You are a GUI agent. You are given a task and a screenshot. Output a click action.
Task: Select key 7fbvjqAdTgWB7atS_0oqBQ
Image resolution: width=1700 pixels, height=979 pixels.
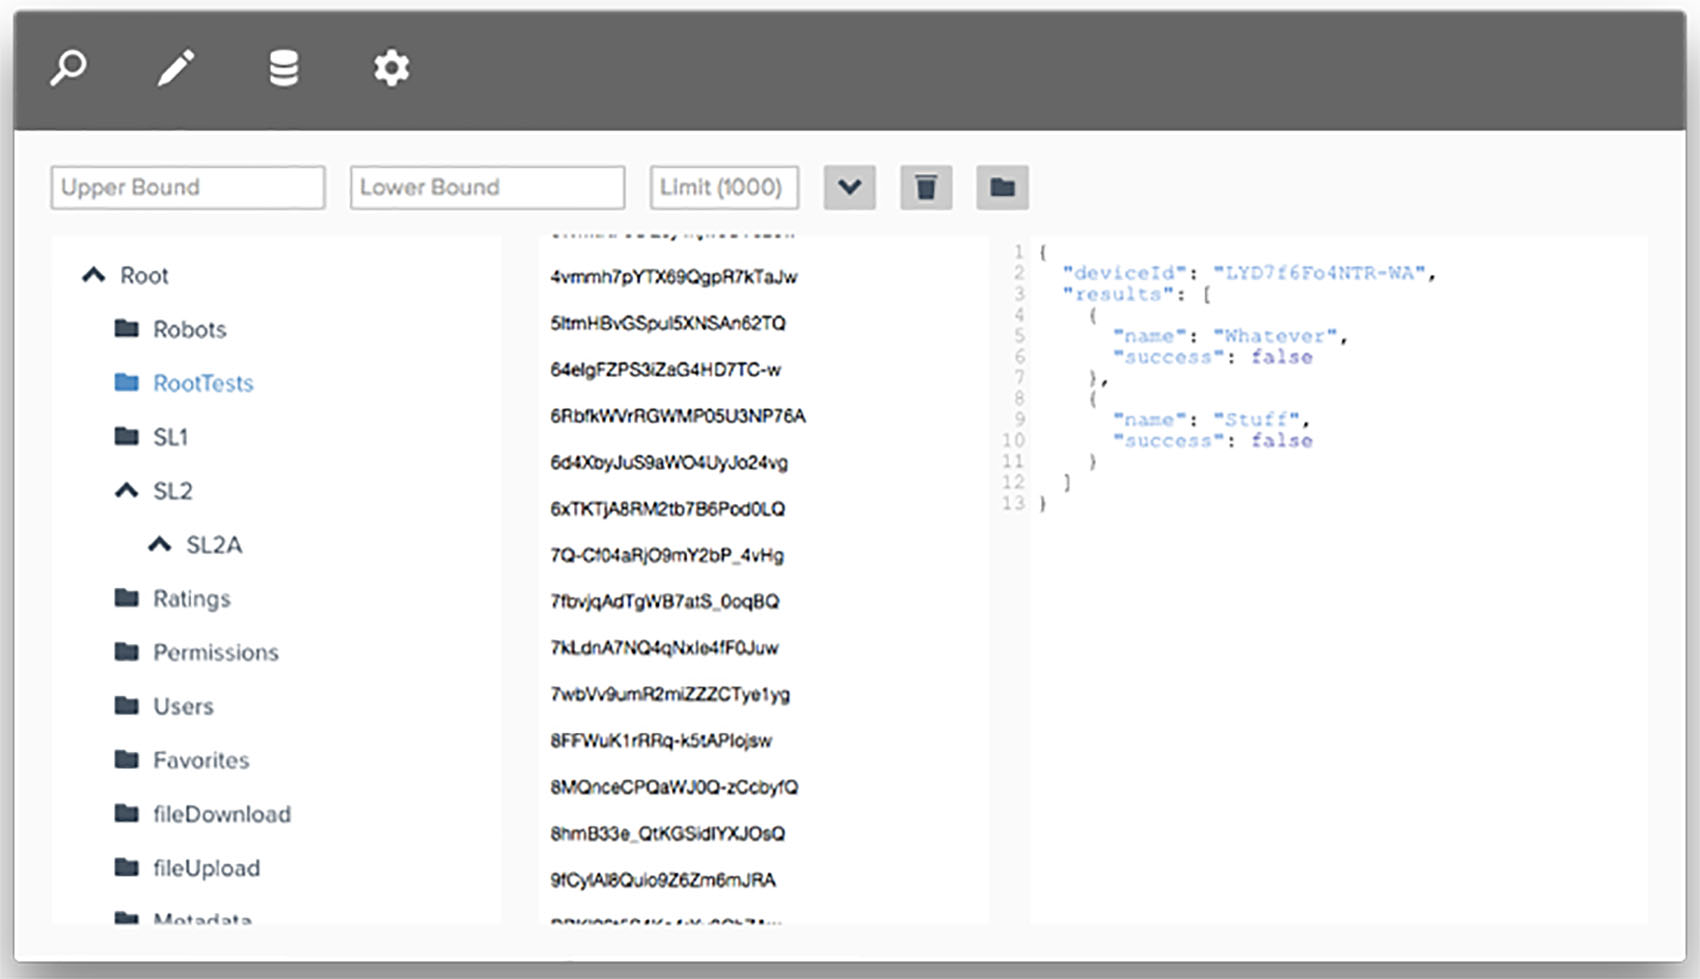point(665,602)
